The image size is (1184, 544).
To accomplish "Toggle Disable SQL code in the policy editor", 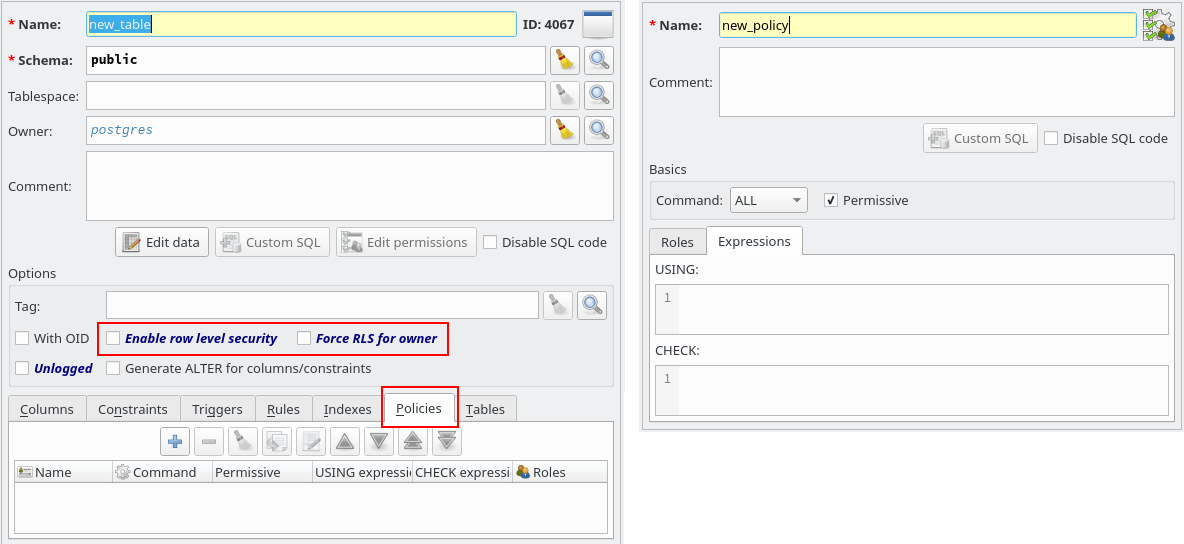I will coord(1051,138).
